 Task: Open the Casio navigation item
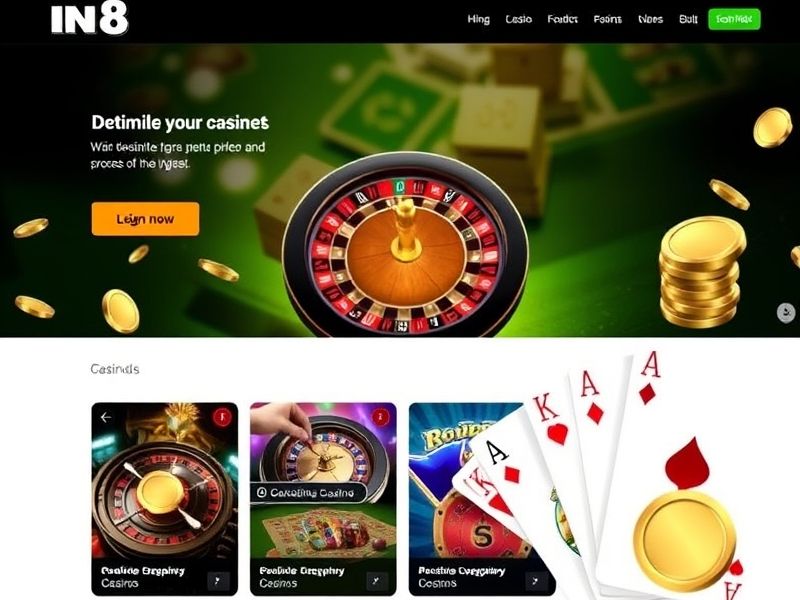coord(518,19)
